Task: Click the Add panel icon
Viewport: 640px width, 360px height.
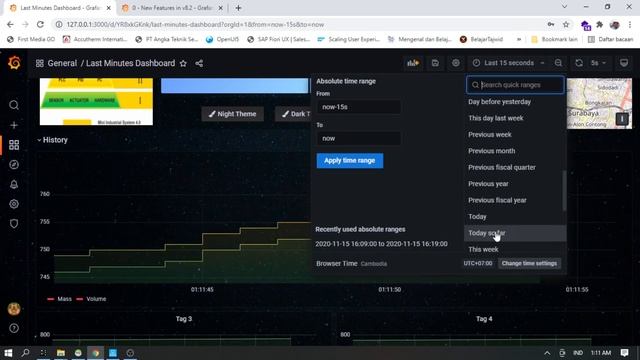Action: click(413, 63)
